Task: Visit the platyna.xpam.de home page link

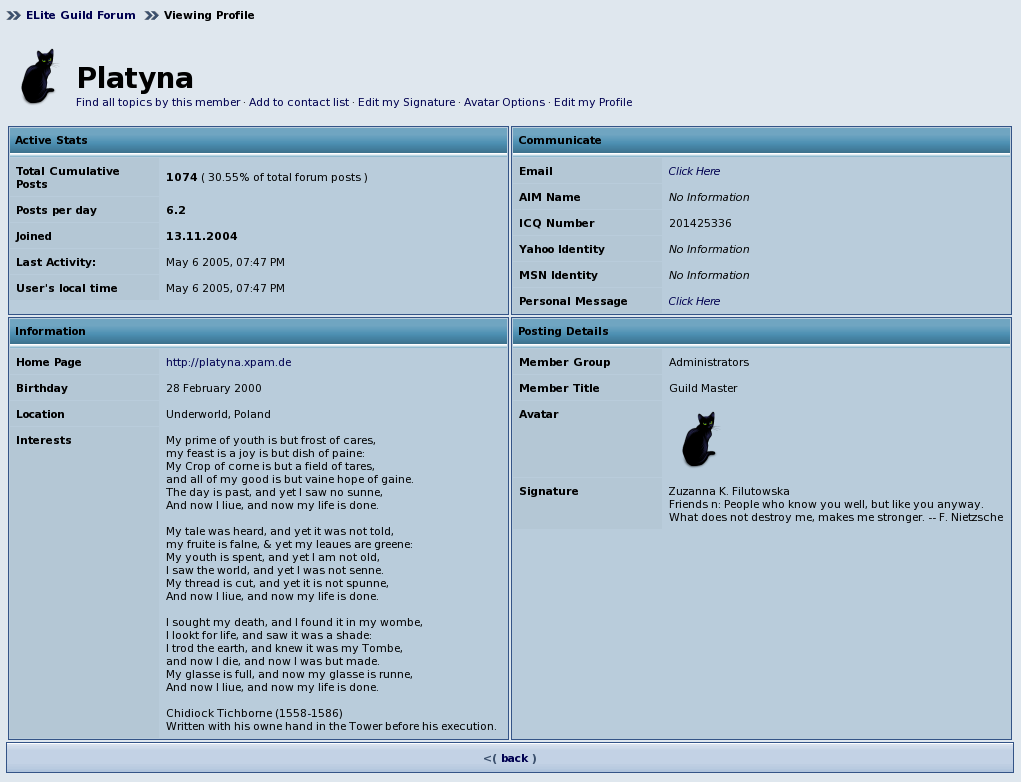Action: point(229,362)
